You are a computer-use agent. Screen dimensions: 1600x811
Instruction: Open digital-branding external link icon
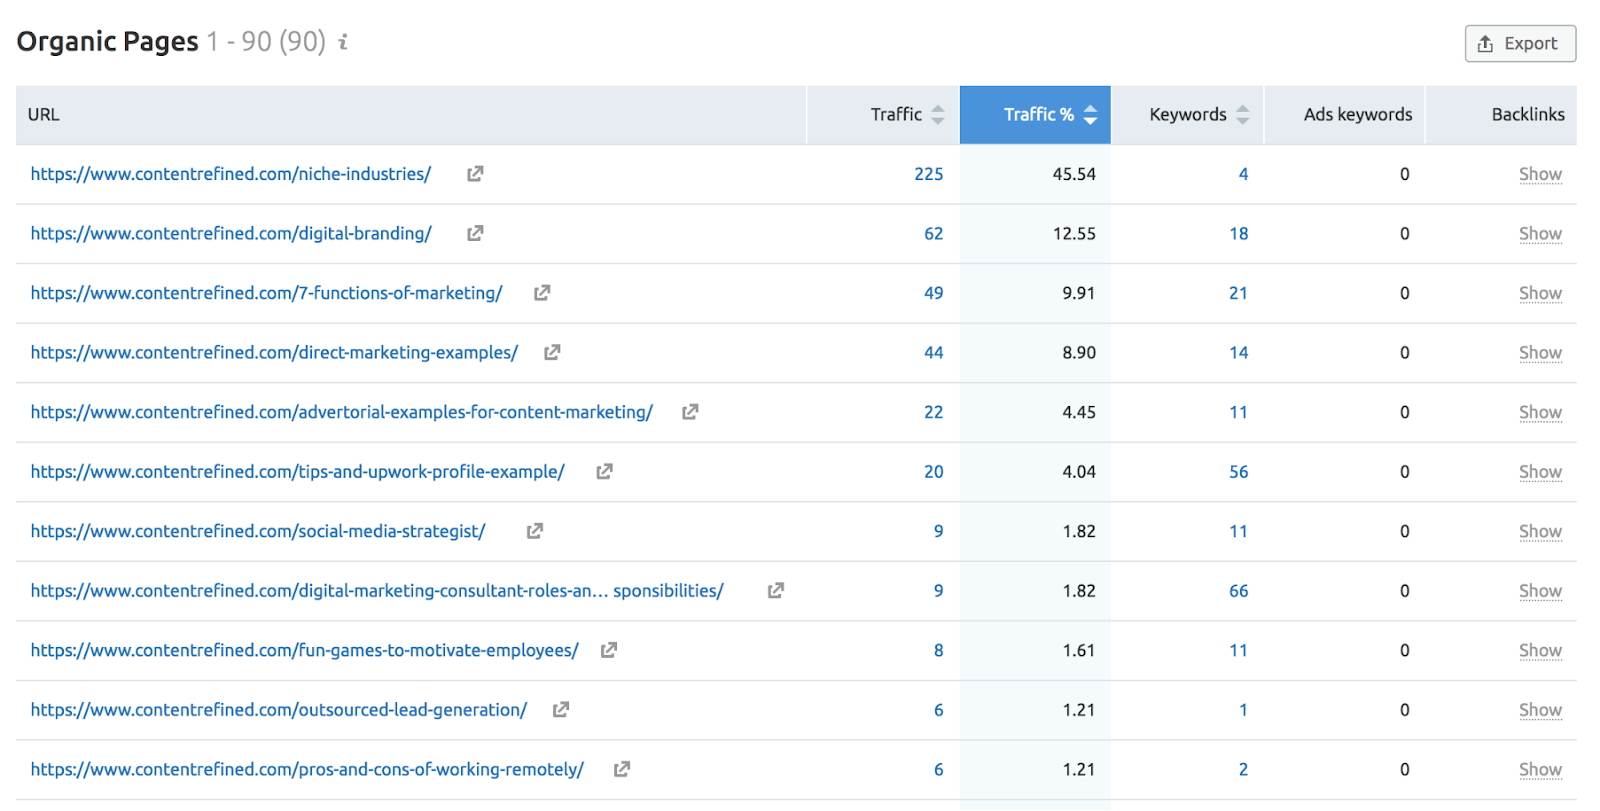475,233
